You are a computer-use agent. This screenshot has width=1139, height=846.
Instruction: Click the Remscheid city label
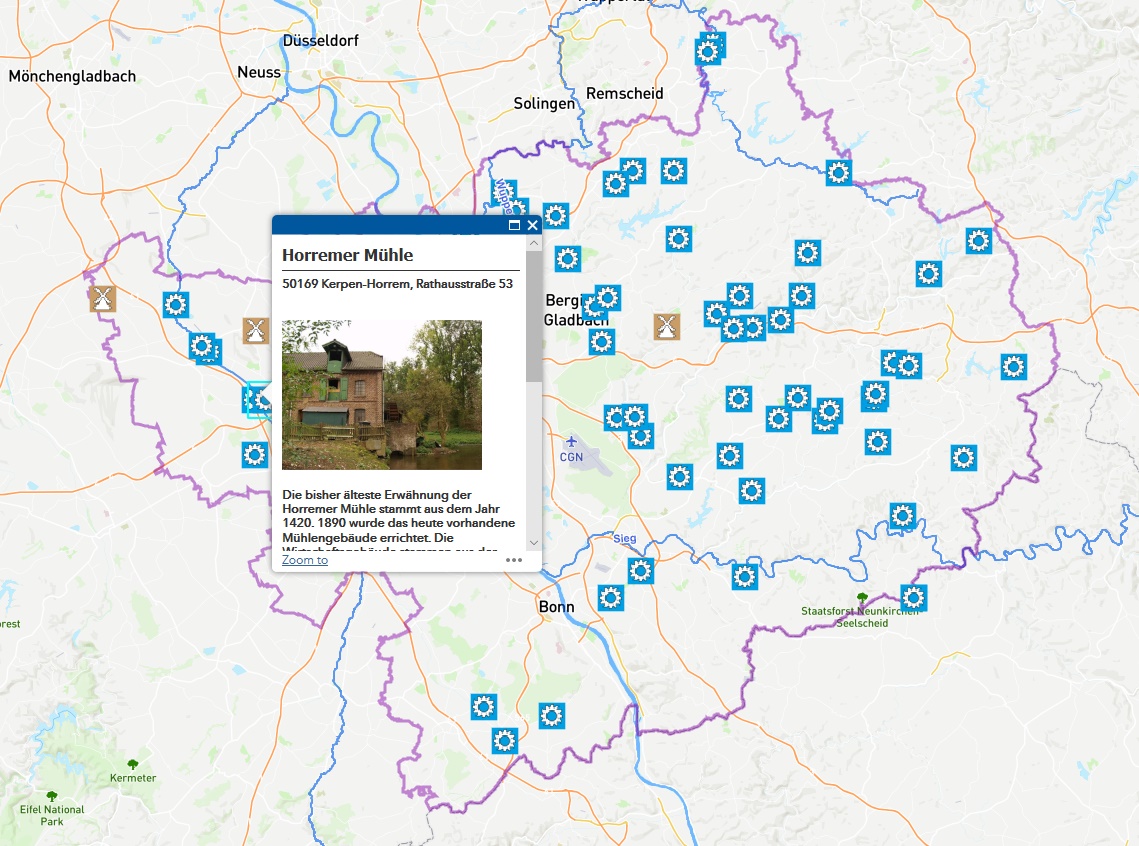click(x=625, y=94)
